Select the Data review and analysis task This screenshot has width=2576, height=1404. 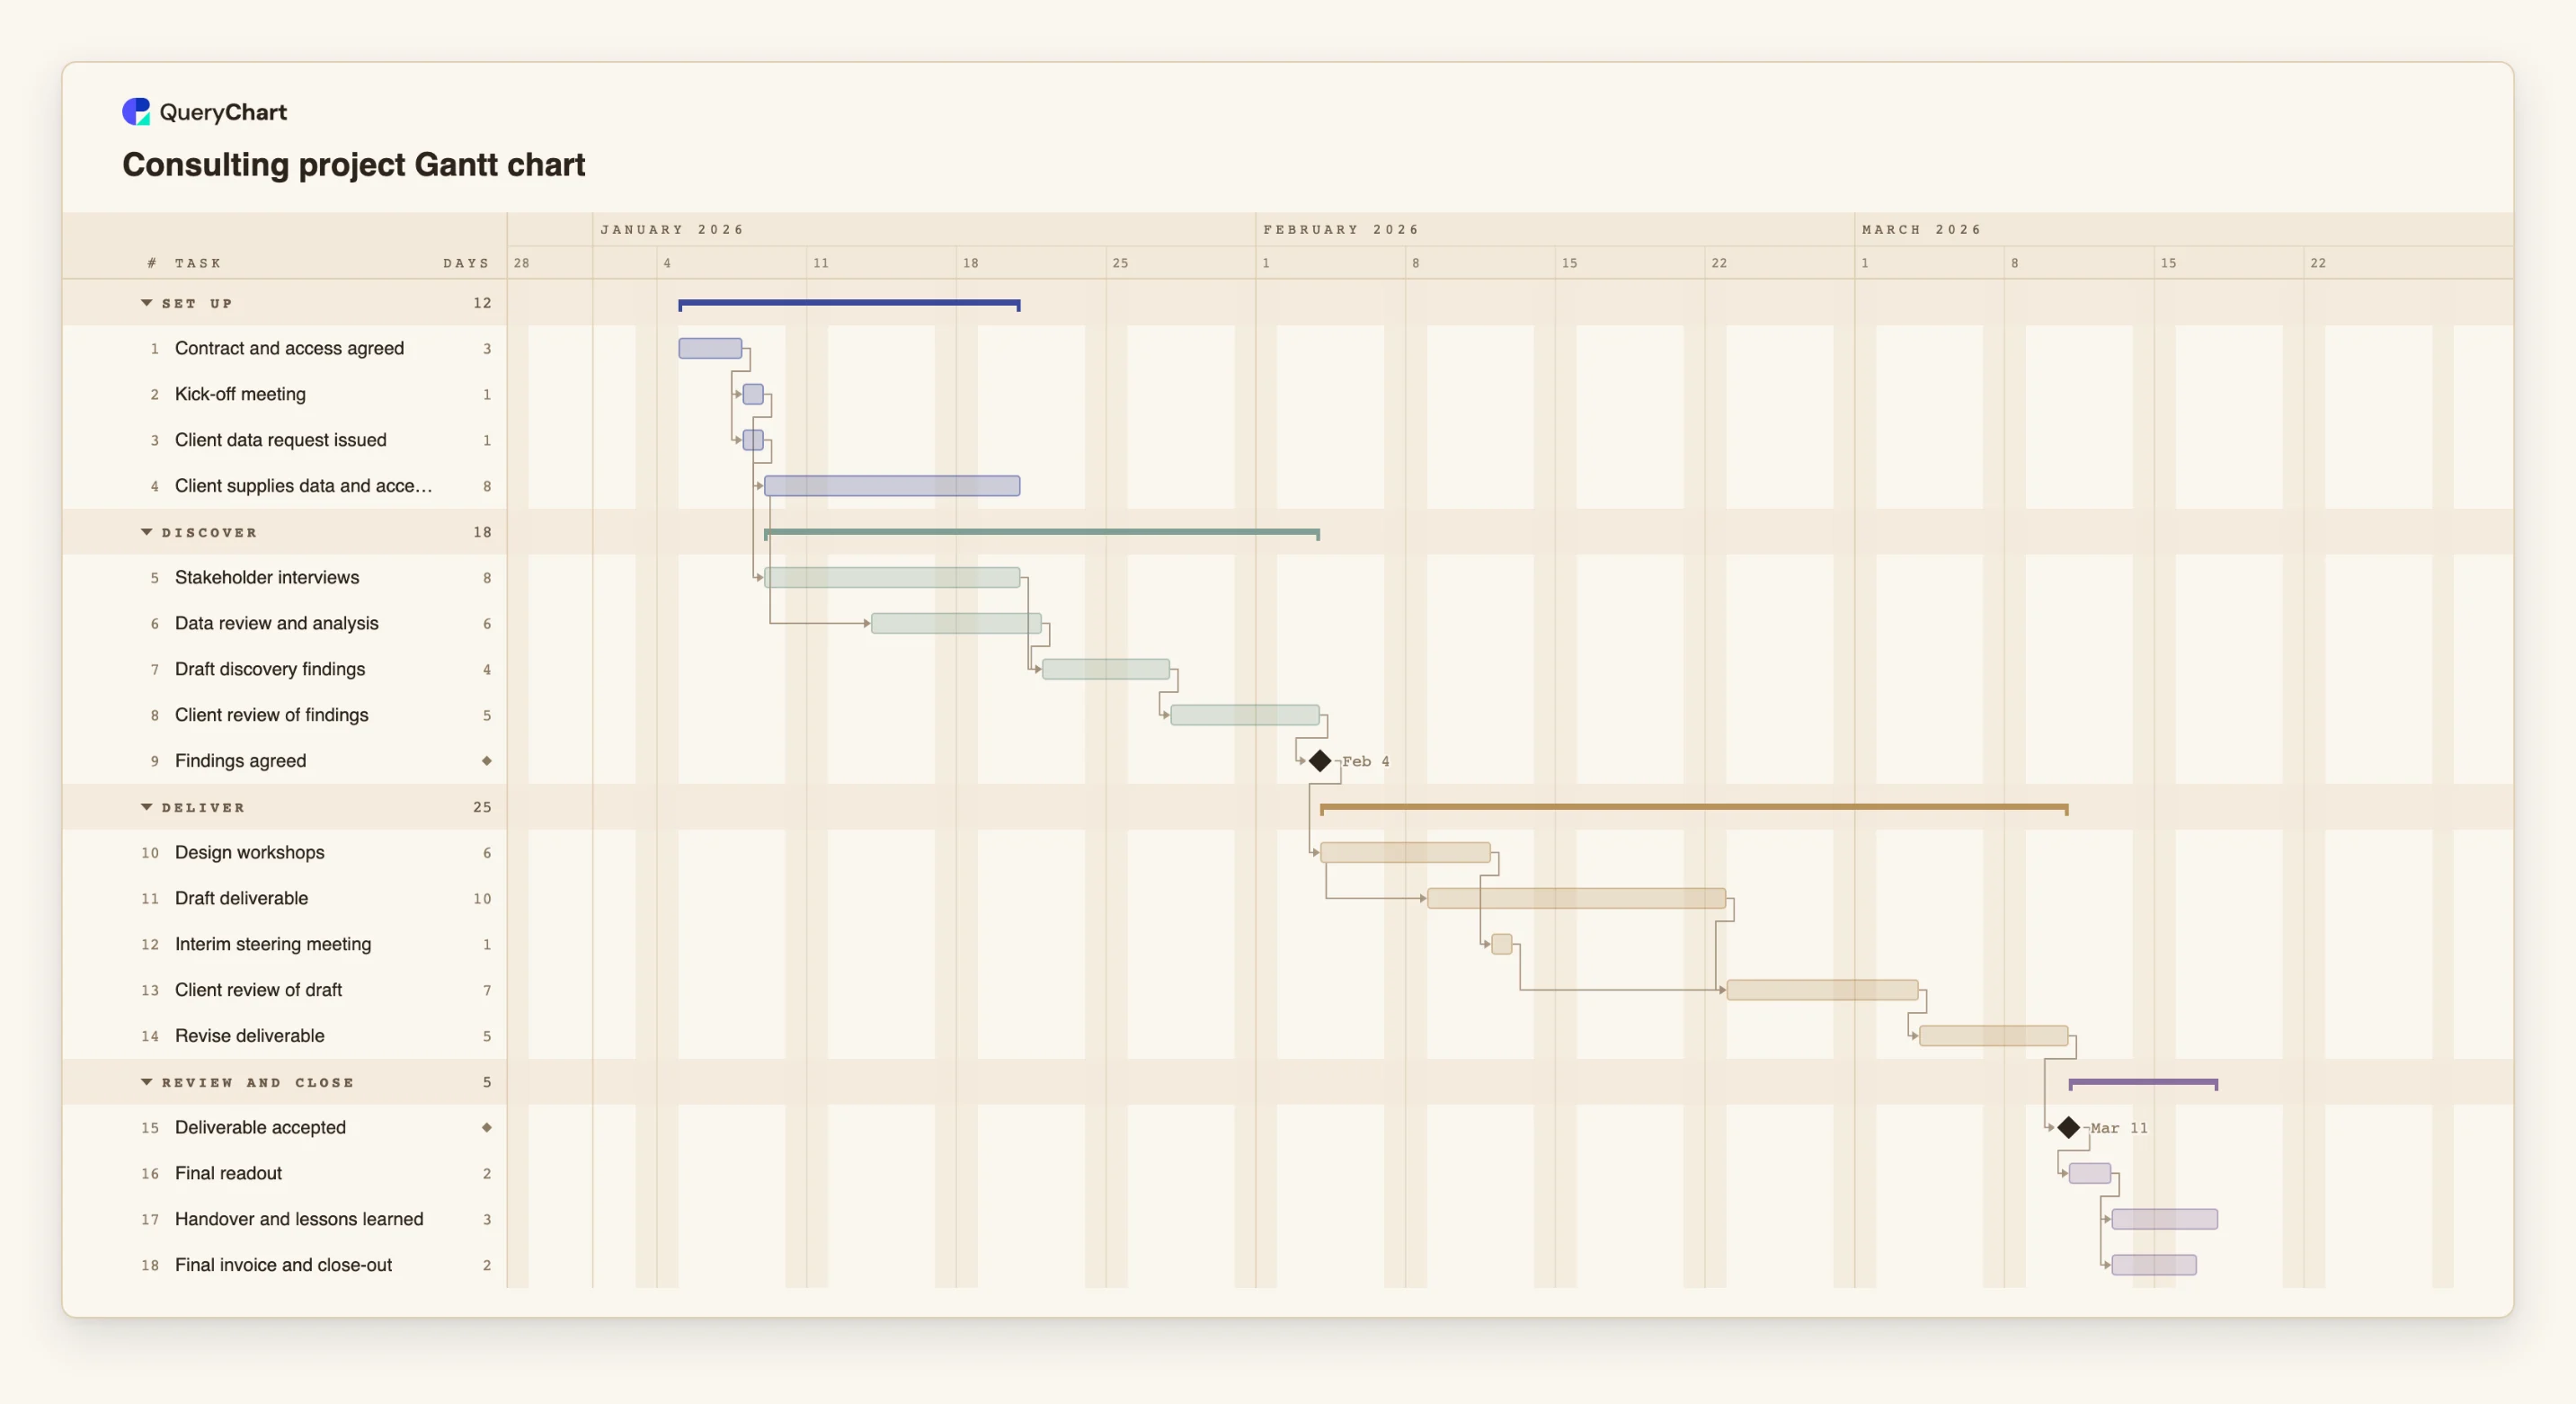(277, 623)
